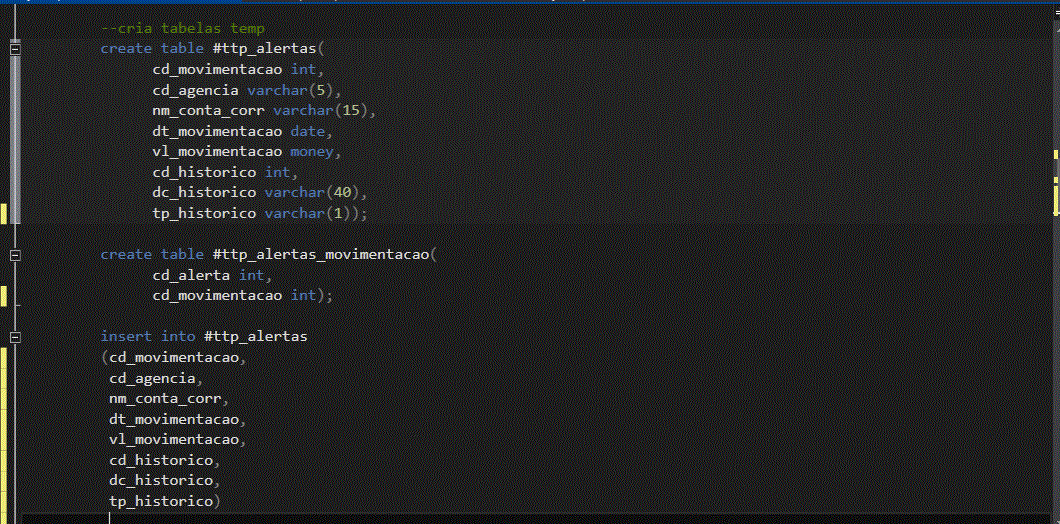Viewport: 1060px width, 524px height.
Task: Collapse the #ttp_alertas_movimentacao table definition
Action: [16, 255]
